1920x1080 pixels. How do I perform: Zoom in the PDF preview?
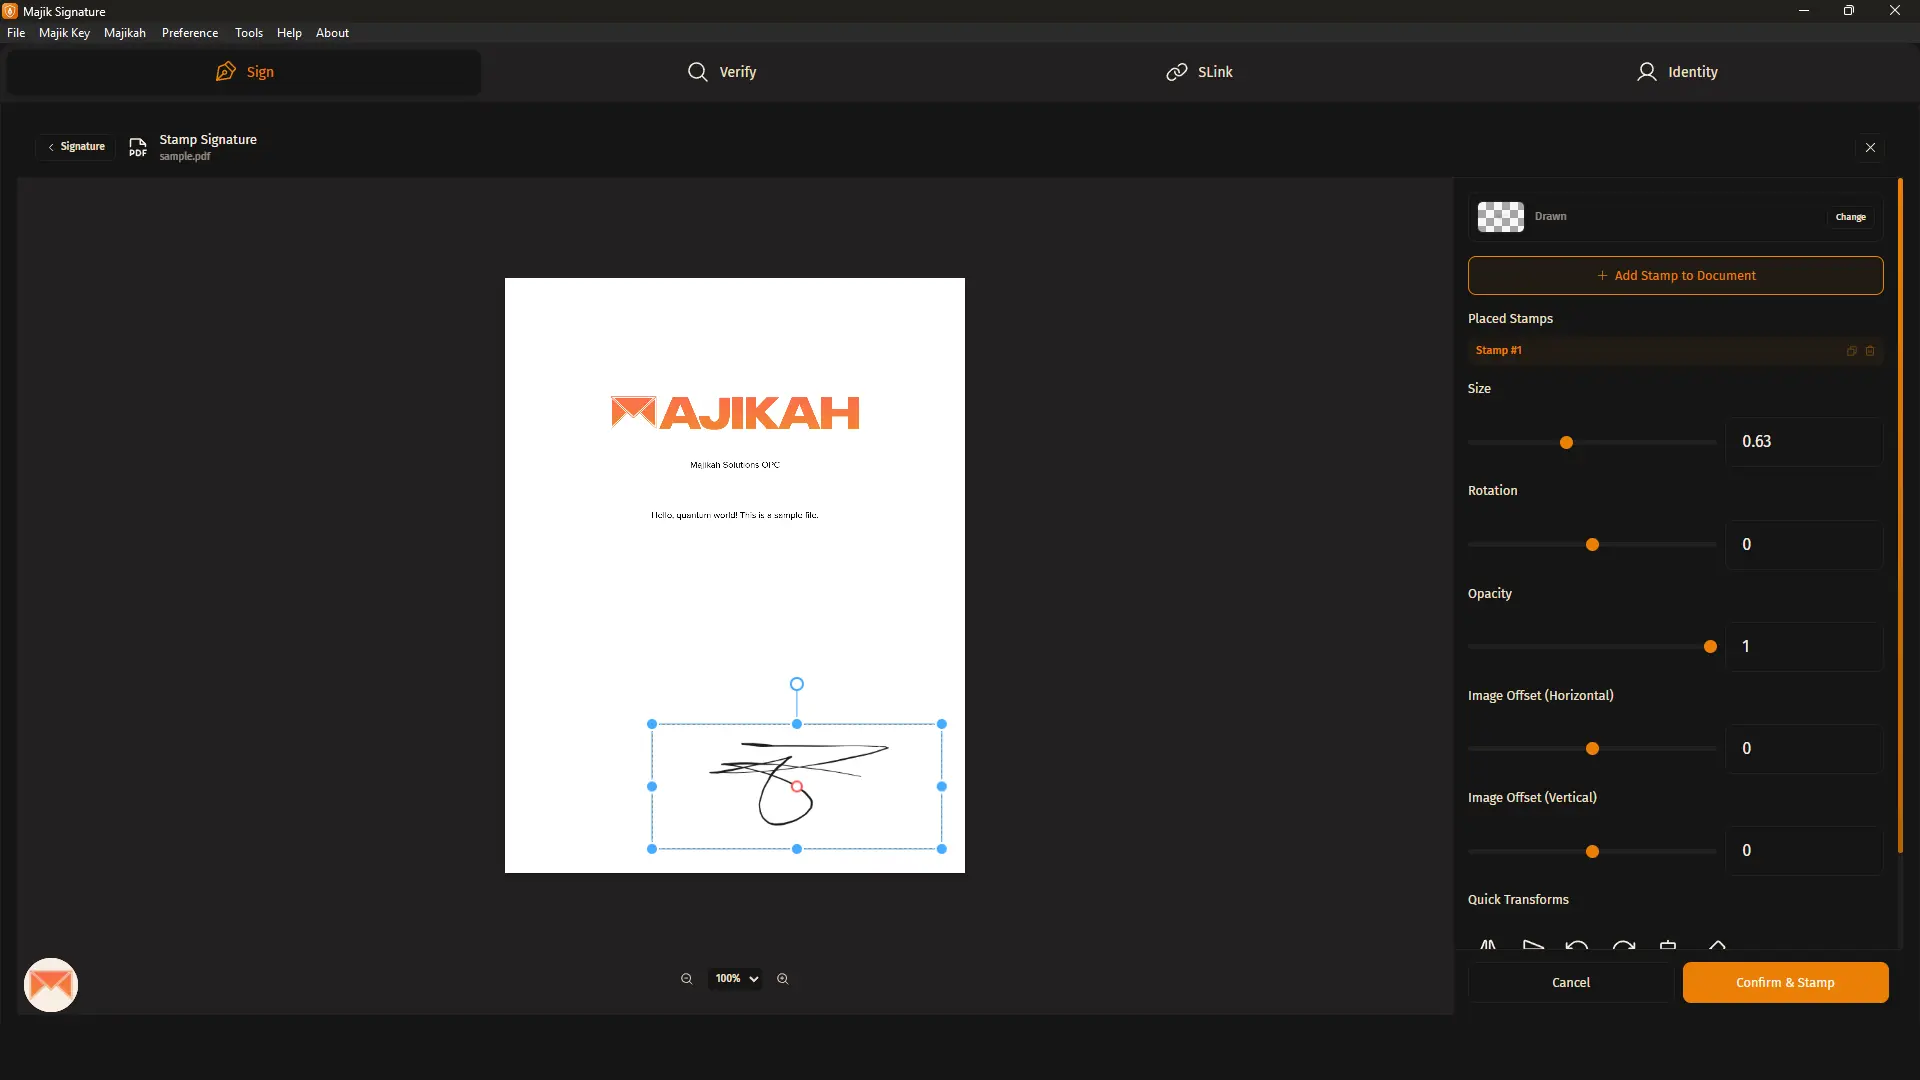[783, 979]
